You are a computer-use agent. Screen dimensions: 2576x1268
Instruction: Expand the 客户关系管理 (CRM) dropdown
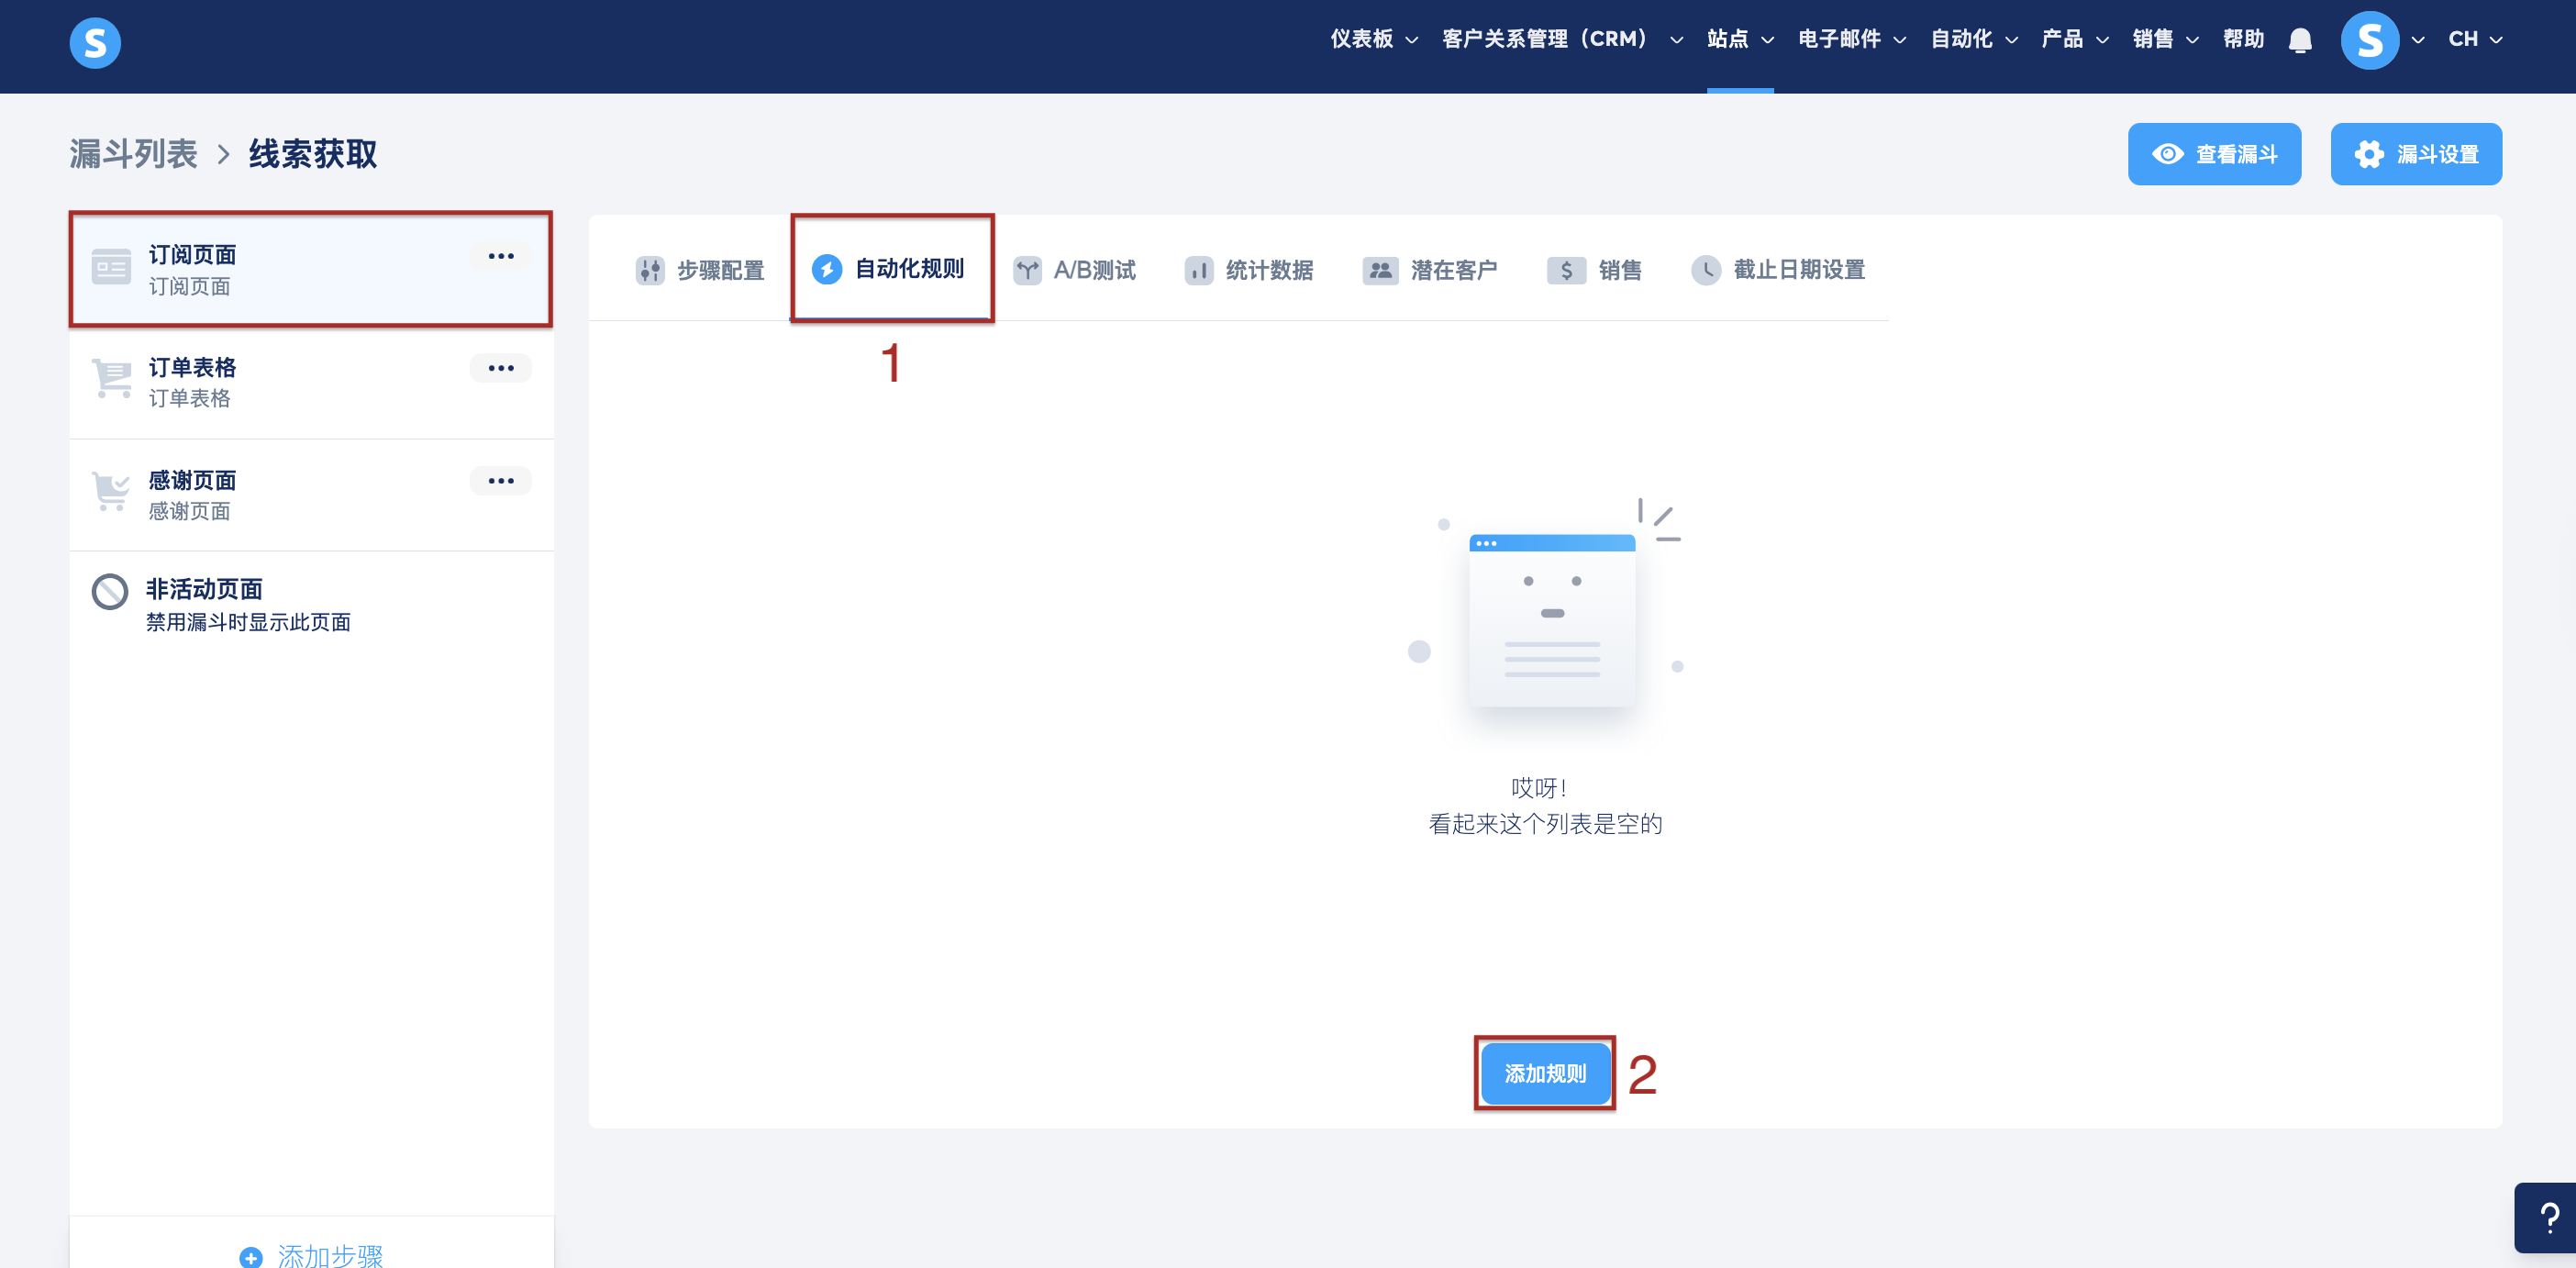pyautogui.click(x=1561, y=40)
